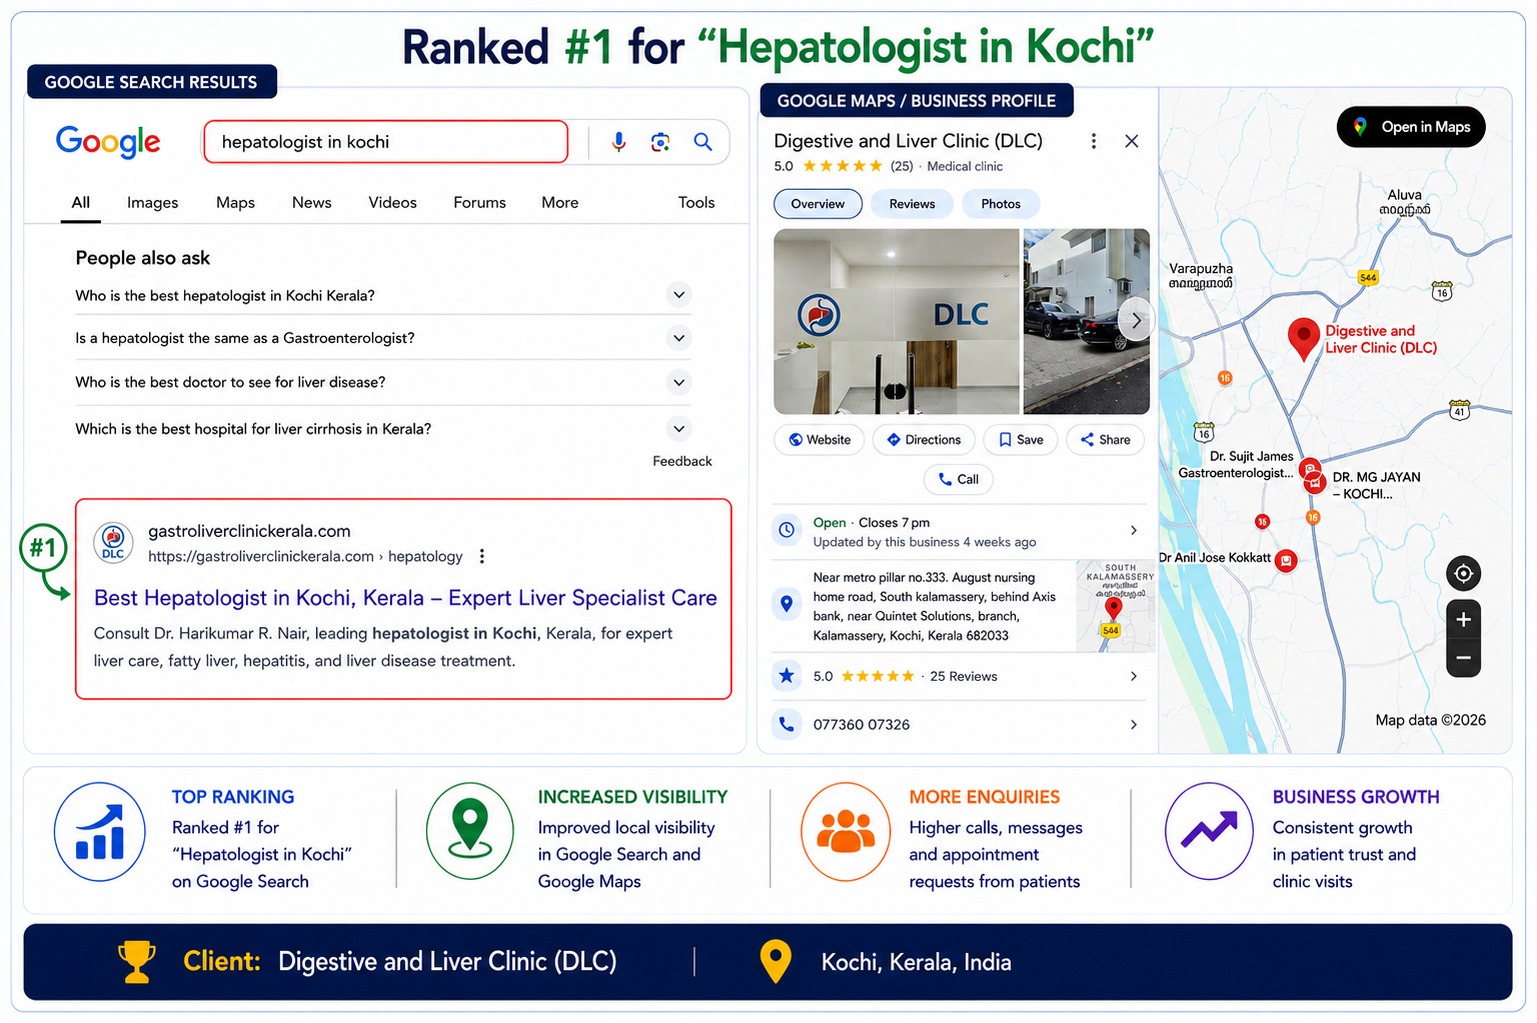Viewport: 1537px width, 1023px height.
Task: Click the Feedback link under People also ask
Action: [682, 461]
